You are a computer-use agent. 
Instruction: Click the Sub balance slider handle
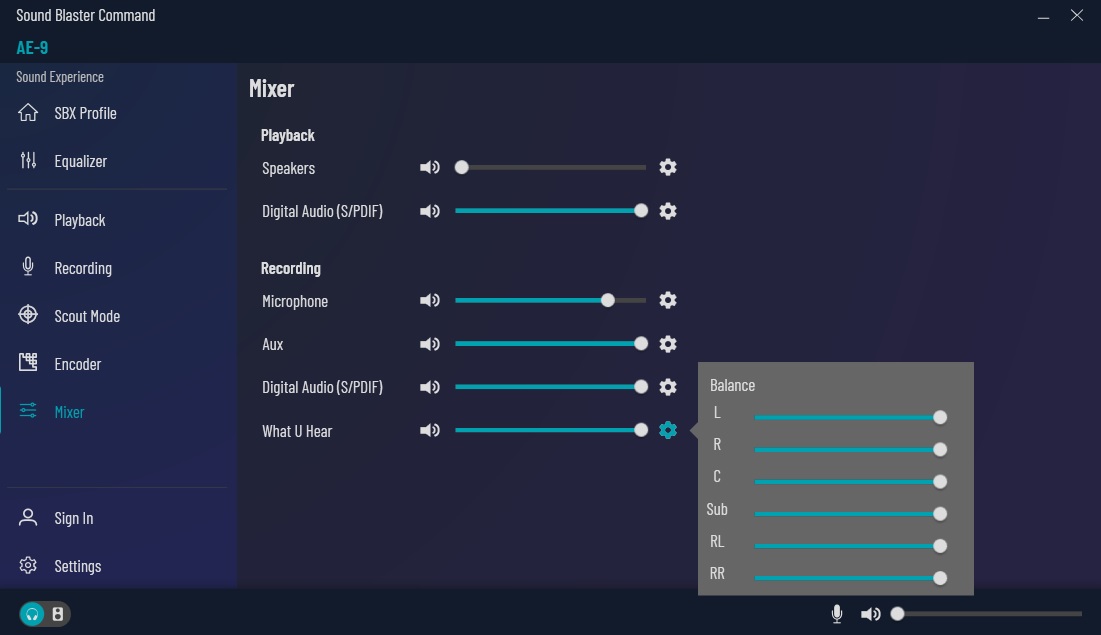point(939,514)
